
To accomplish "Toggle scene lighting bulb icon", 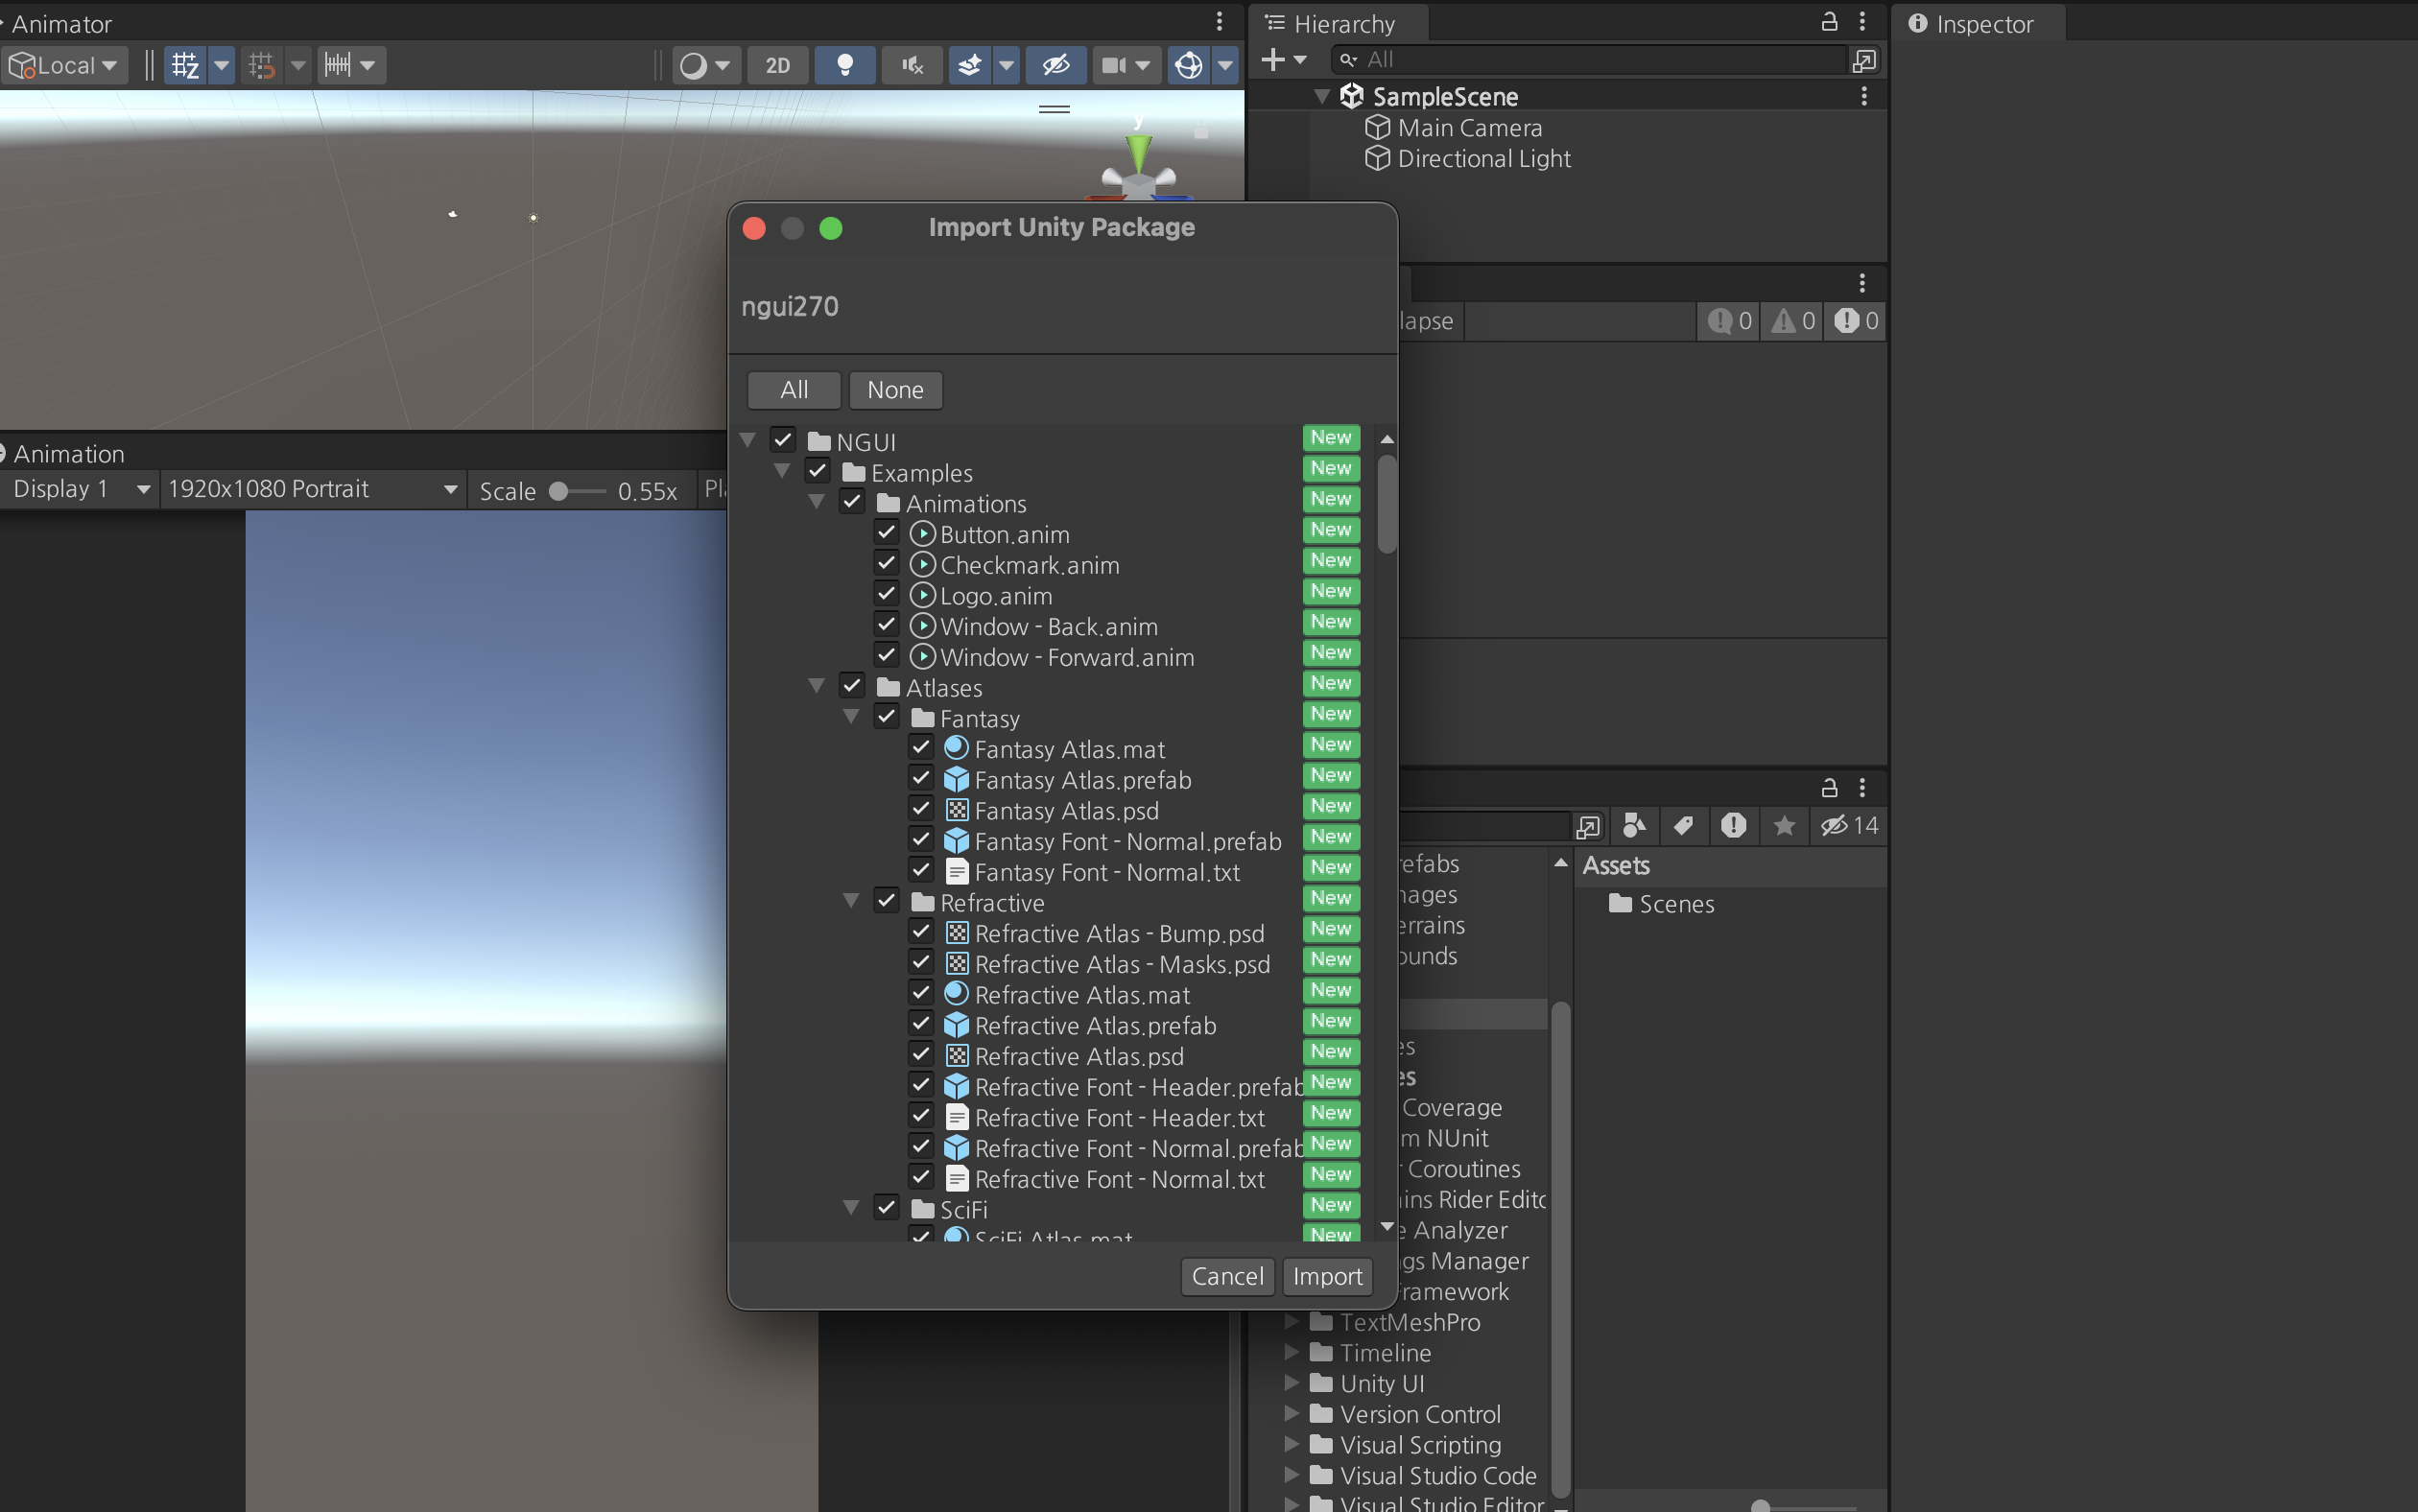I will point(845,65).
